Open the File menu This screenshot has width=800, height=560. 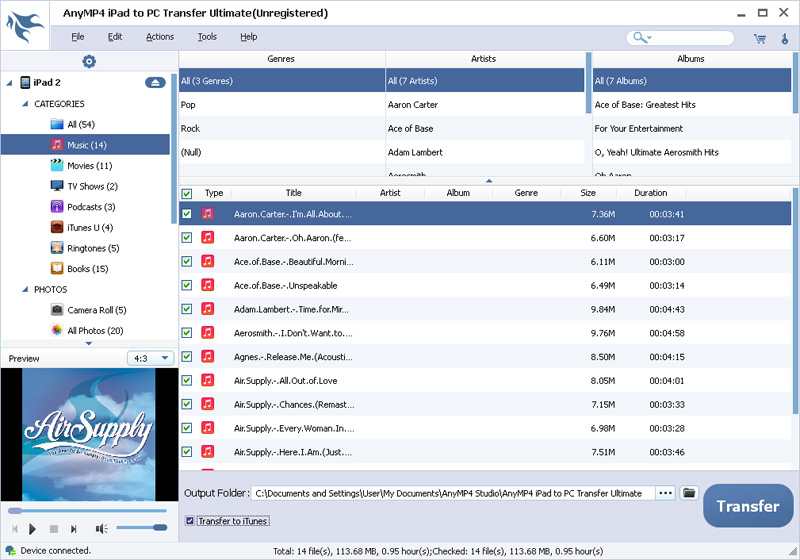pyautogui.click(x=78, y=37)
